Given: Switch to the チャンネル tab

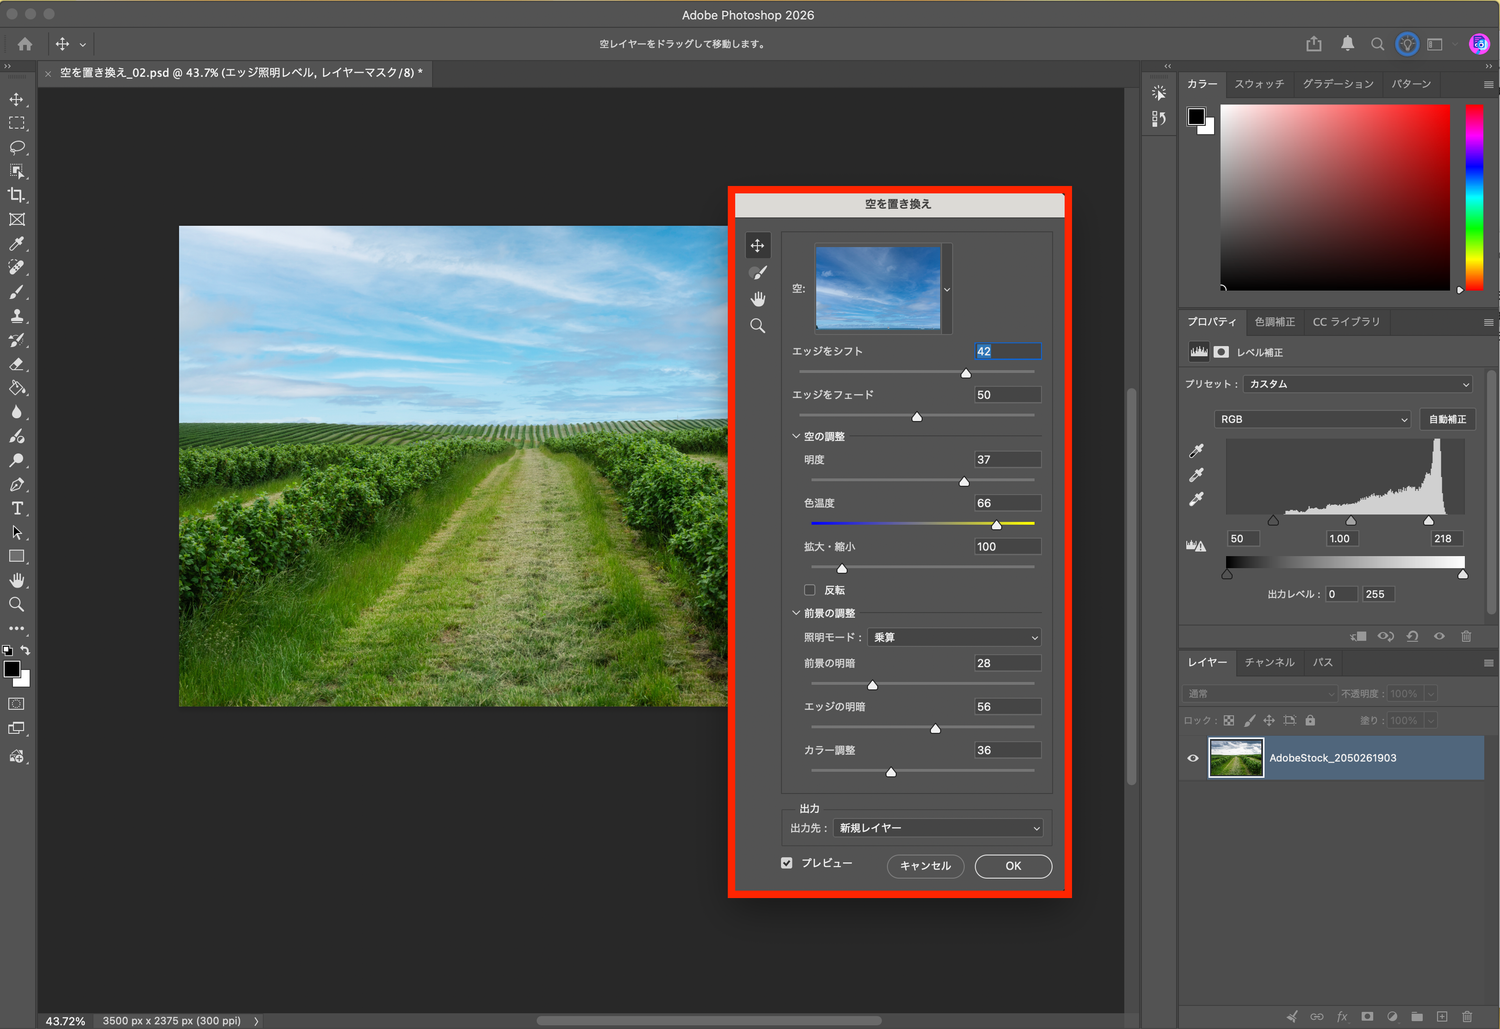Looking at the screenshot, I should (1269, 662).
